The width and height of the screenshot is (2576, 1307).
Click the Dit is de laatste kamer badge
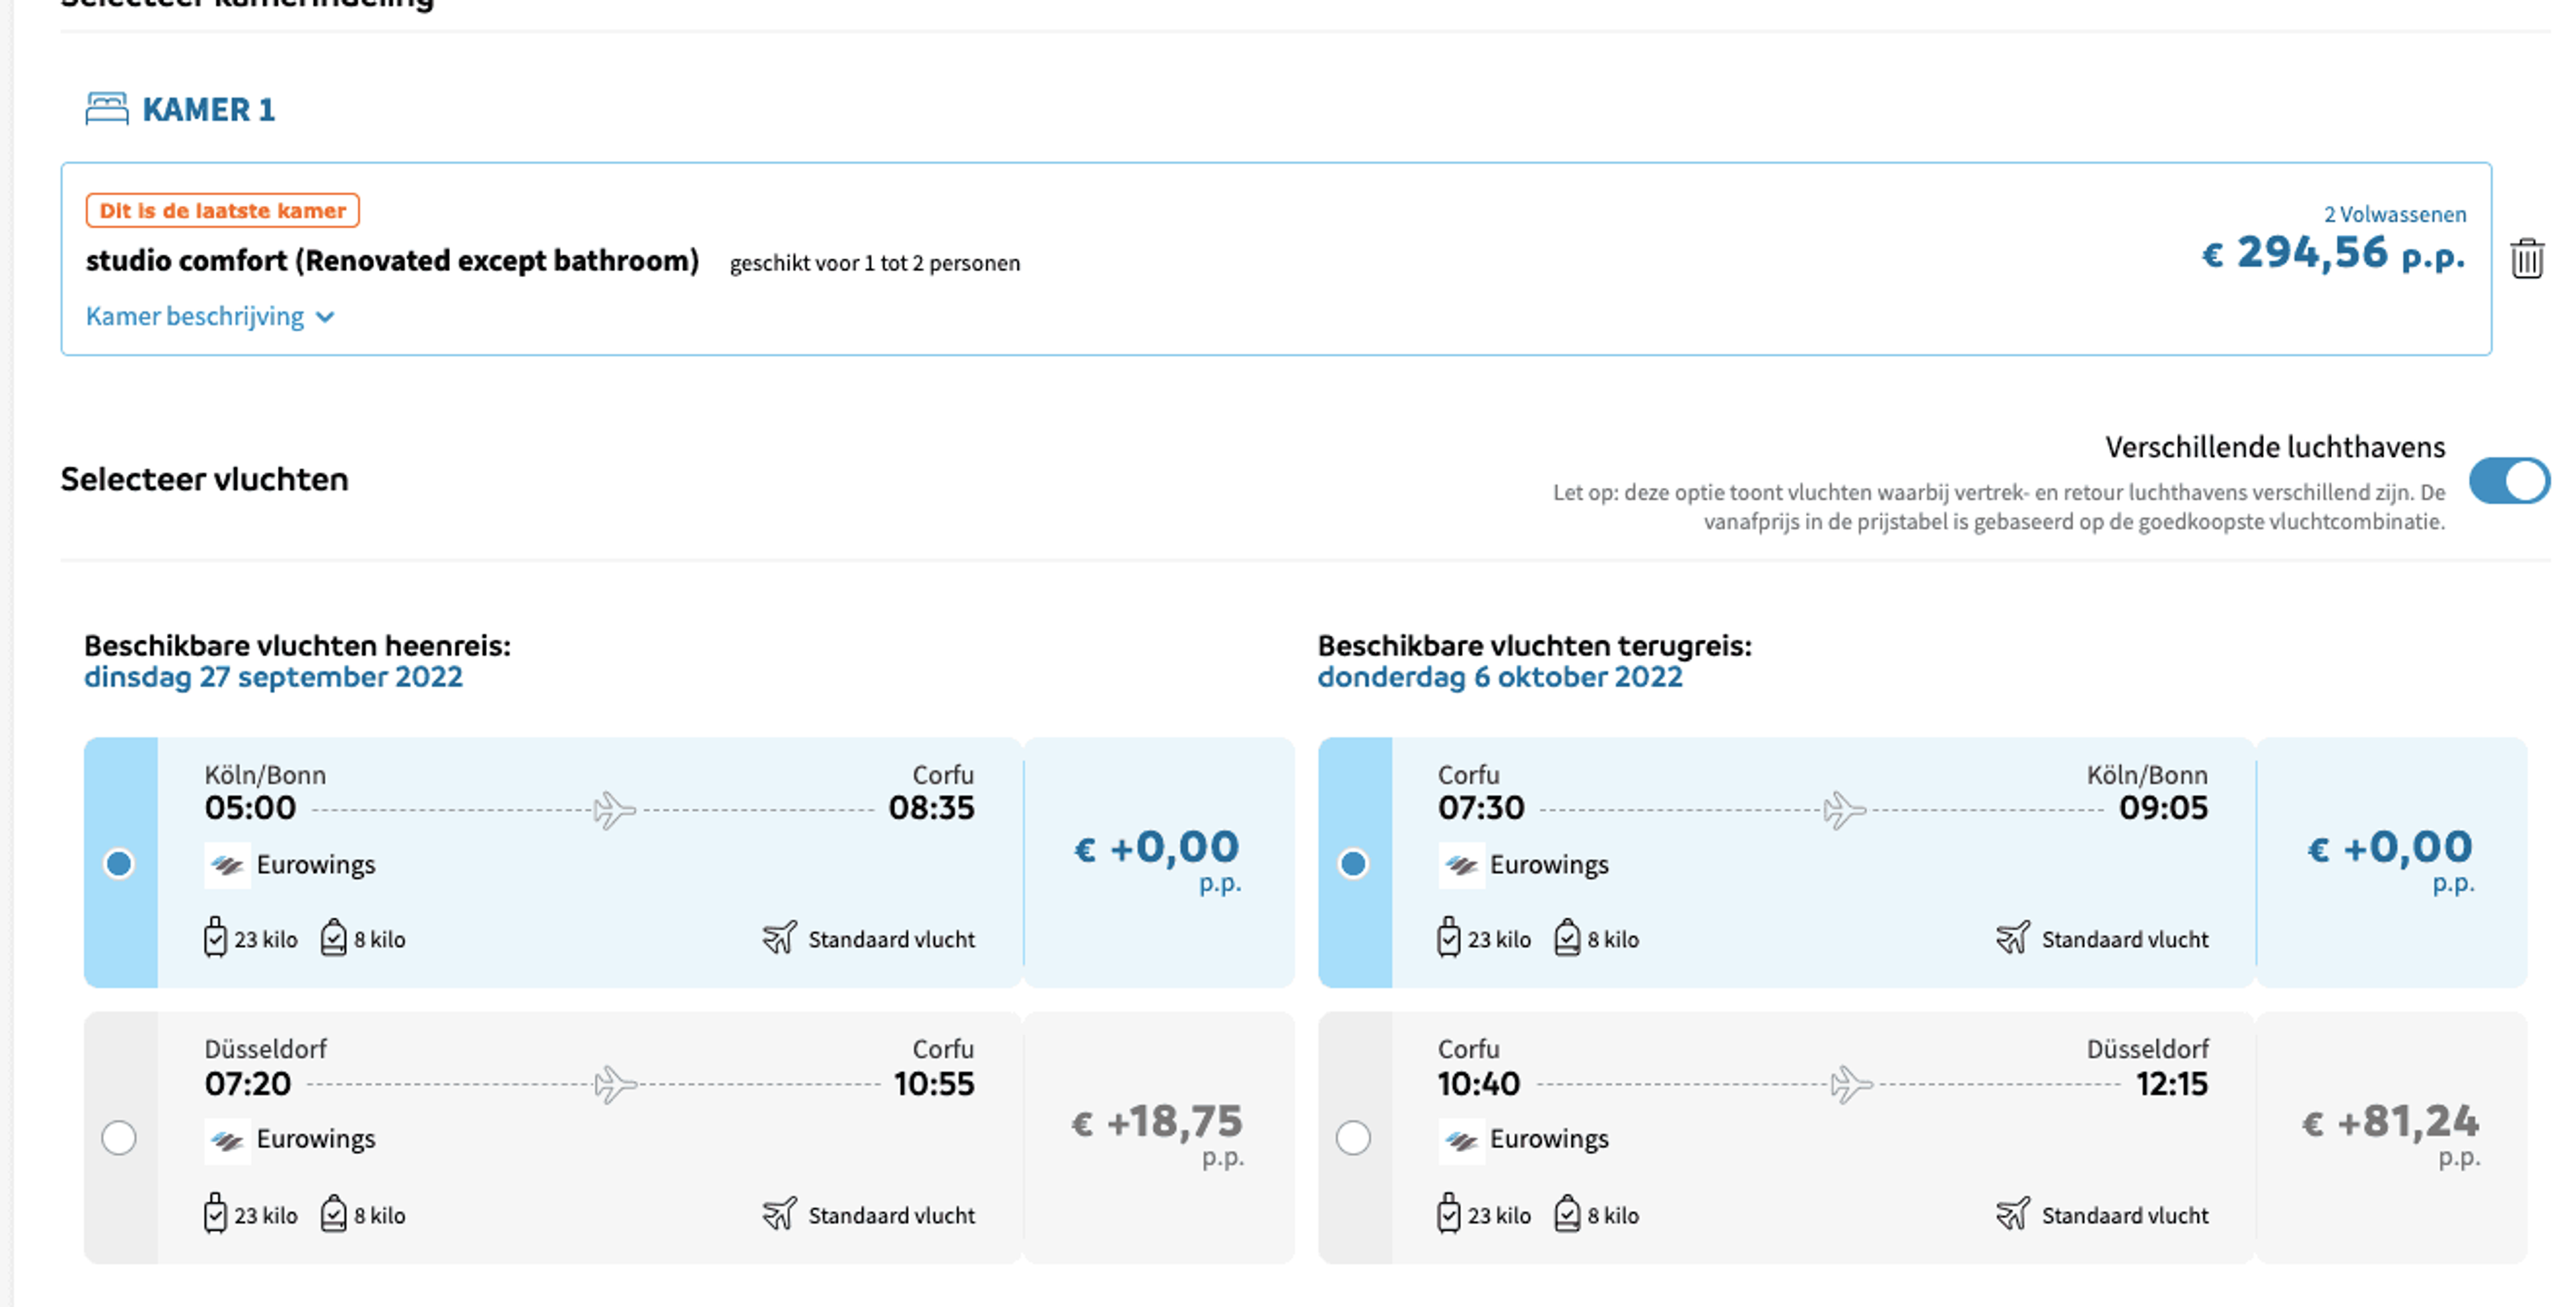tap(223, 211)
